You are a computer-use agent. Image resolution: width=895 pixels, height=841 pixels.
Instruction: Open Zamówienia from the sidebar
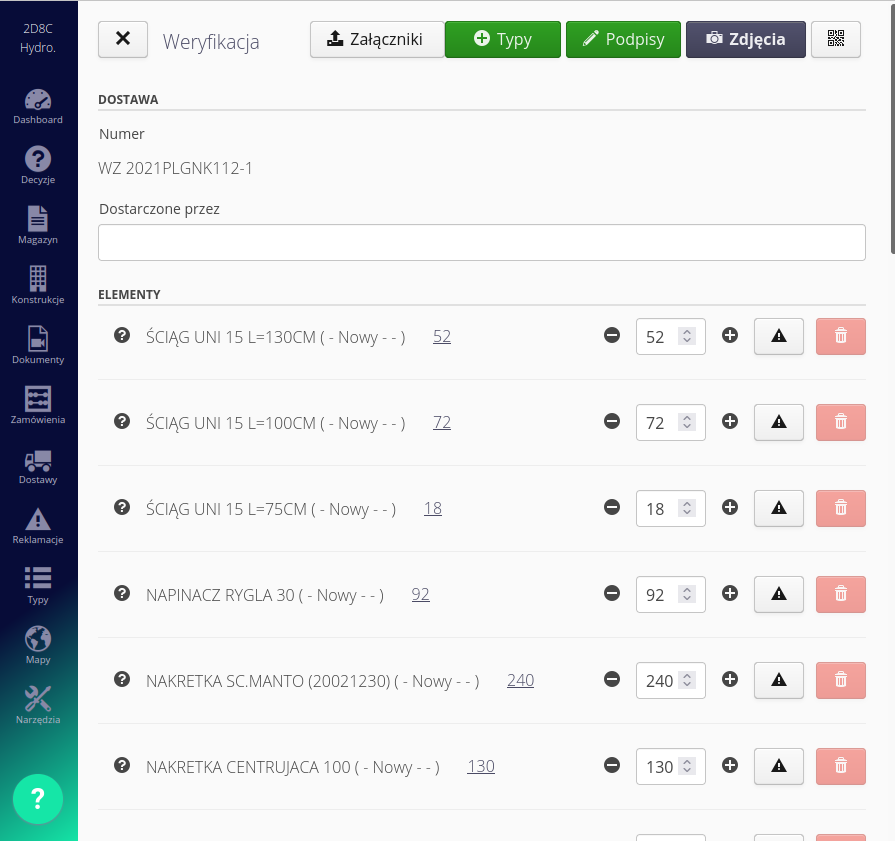[x=38, y=406]
